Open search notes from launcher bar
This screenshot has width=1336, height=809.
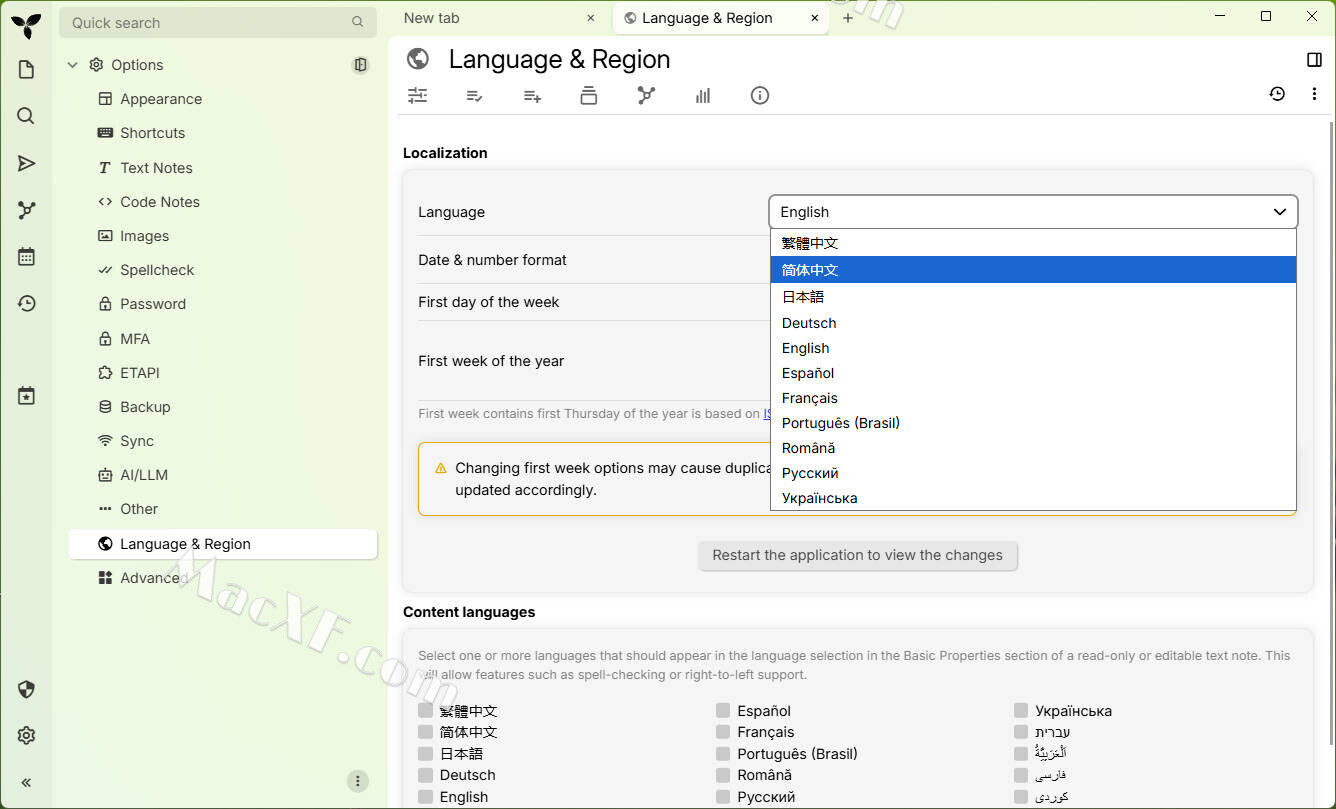point(26,116)
